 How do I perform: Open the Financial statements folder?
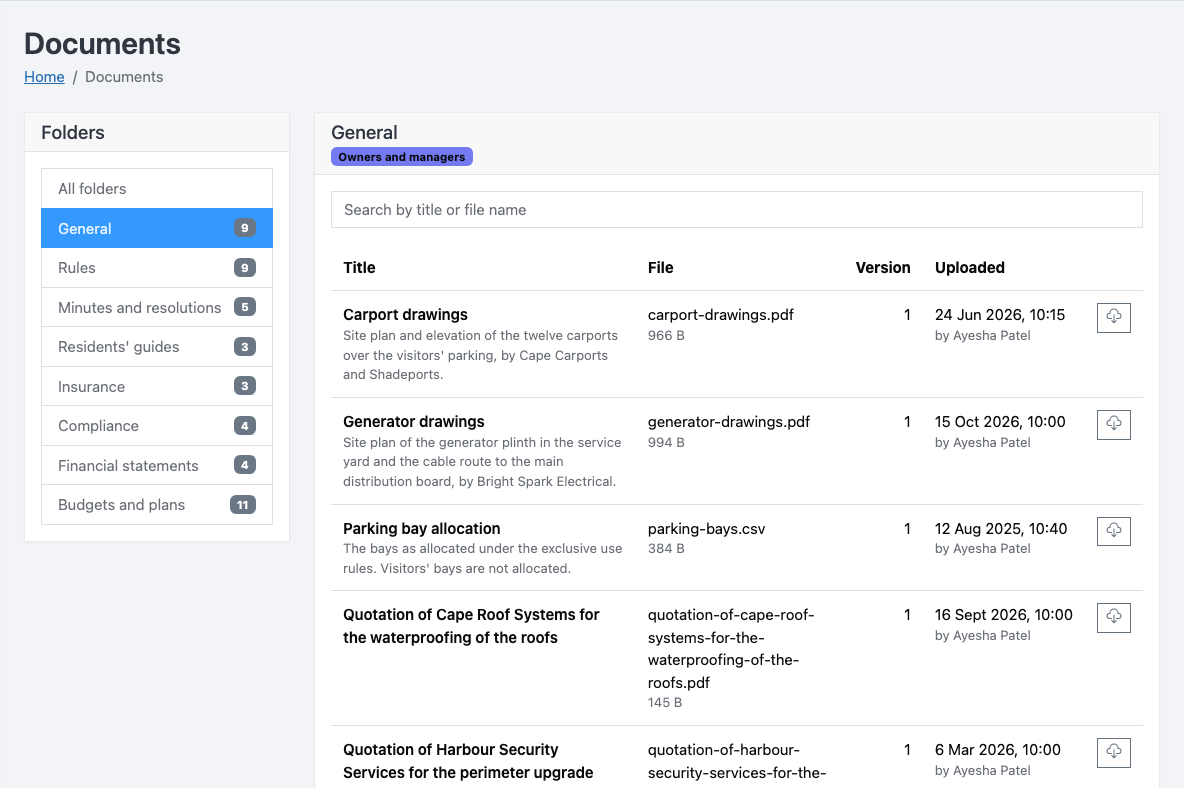click(157, 466)
